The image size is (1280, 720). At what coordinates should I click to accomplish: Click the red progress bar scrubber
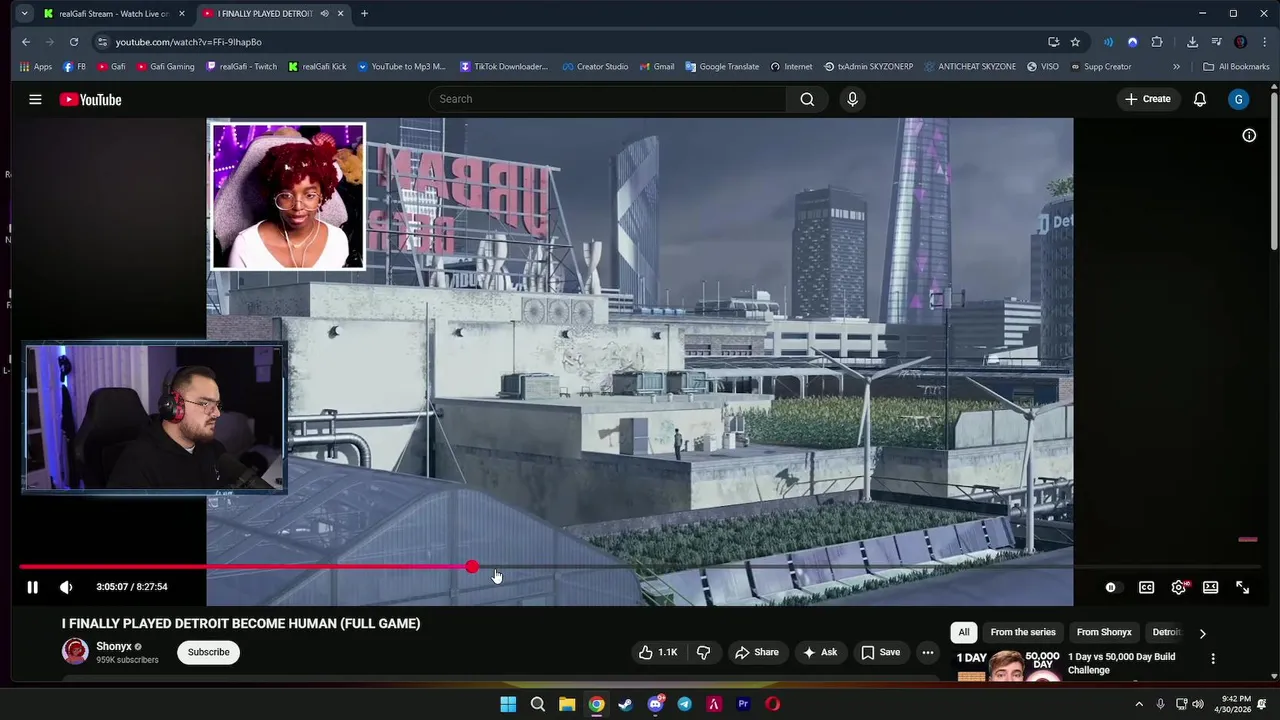pos(472,567)
